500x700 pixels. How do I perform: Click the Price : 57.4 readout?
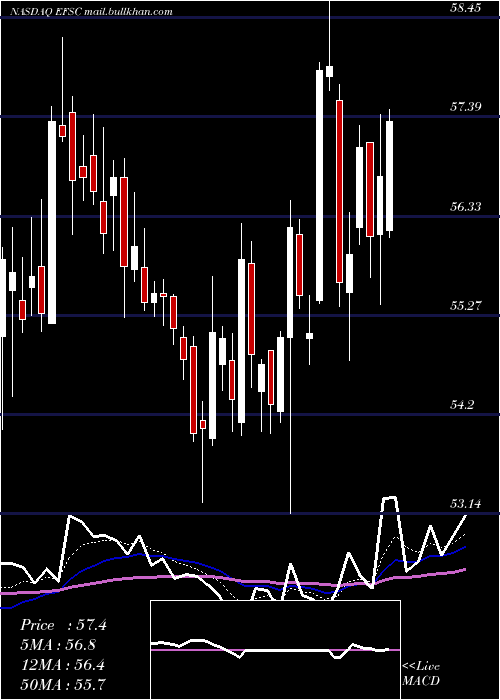(63, 625)
